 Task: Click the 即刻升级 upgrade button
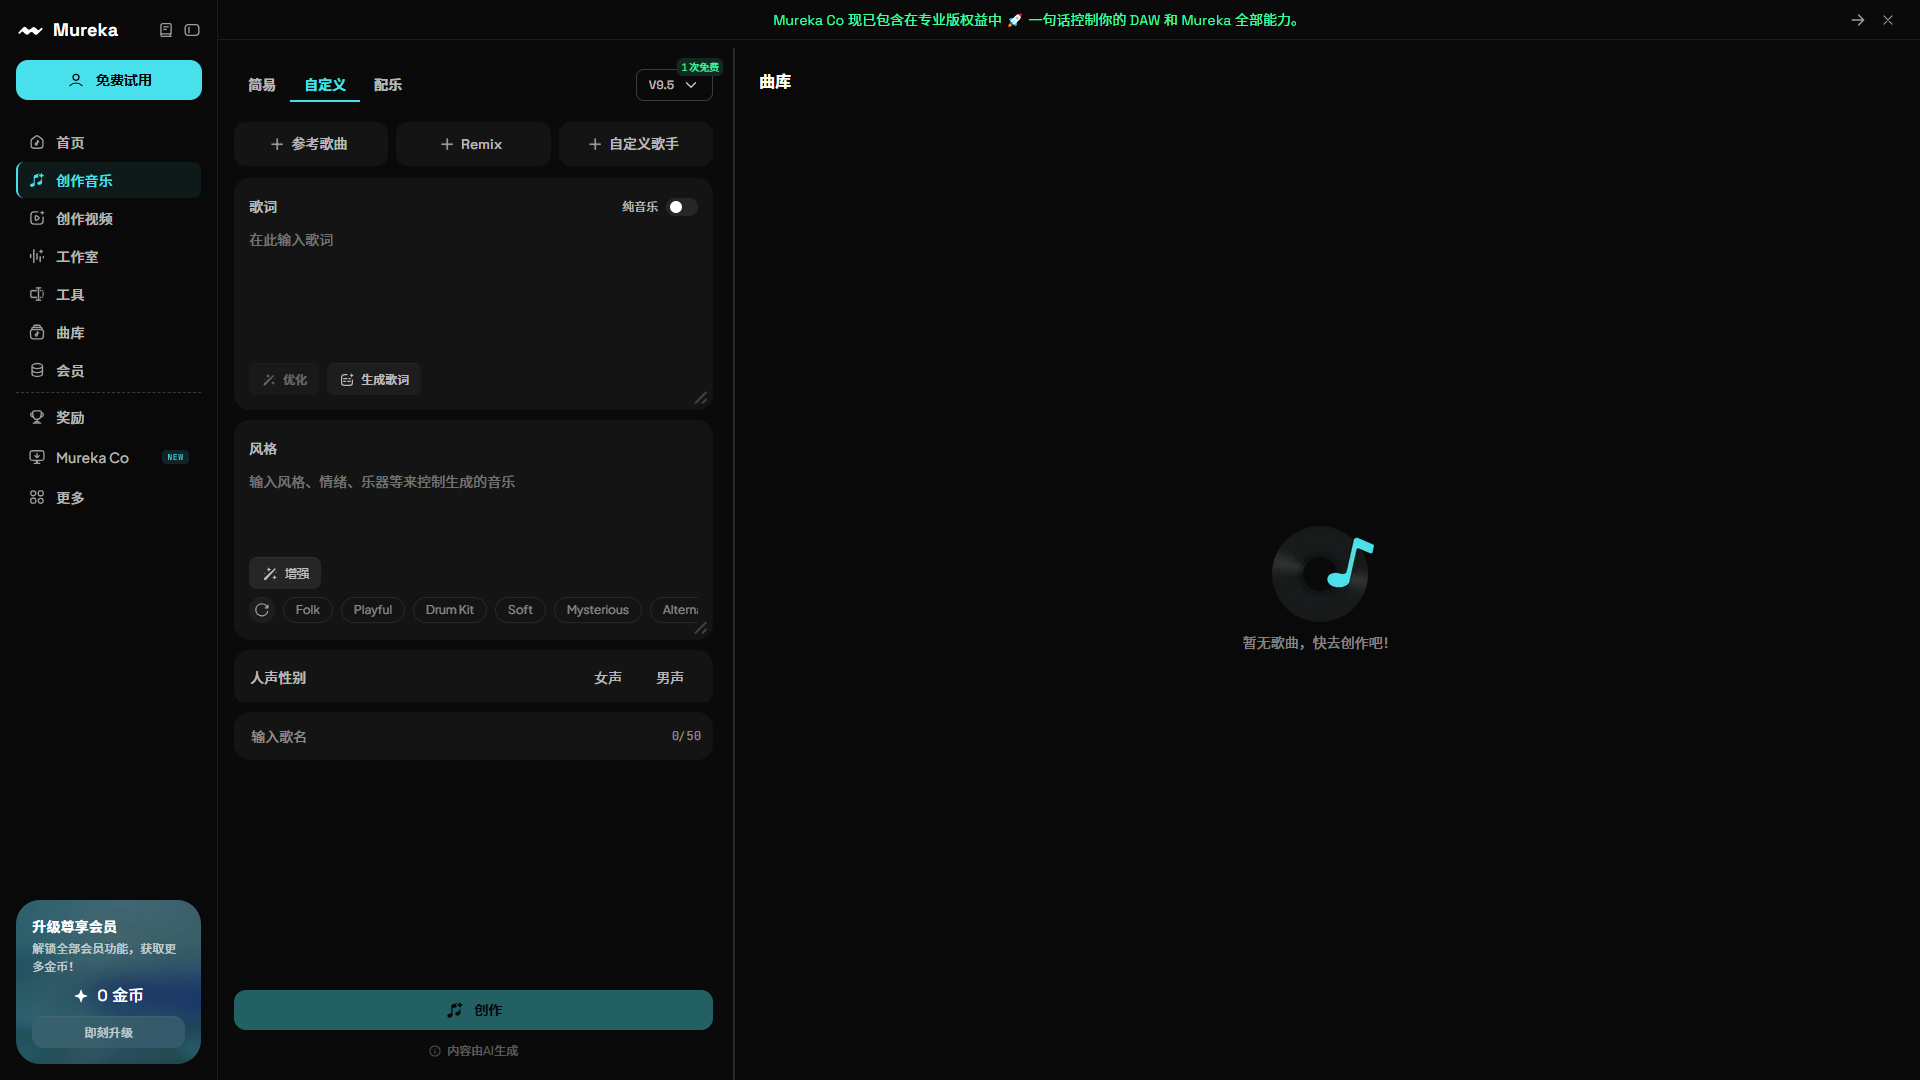point(108,1032)
